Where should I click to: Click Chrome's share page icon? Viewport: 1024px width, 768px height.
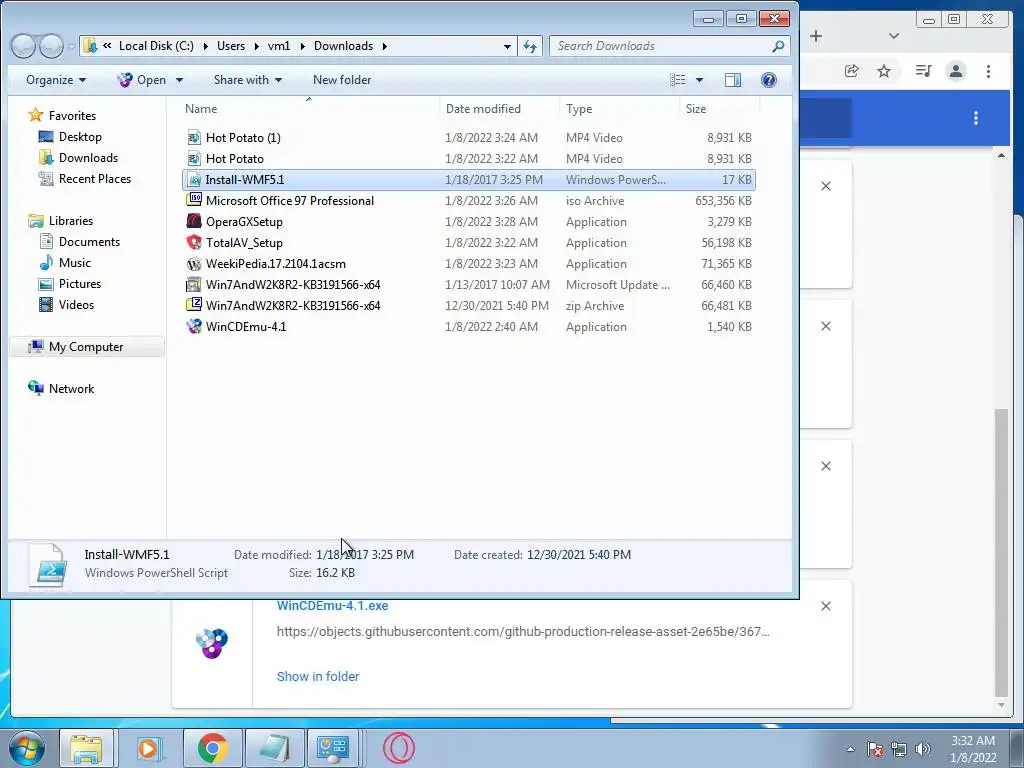(x=851, y=71)
